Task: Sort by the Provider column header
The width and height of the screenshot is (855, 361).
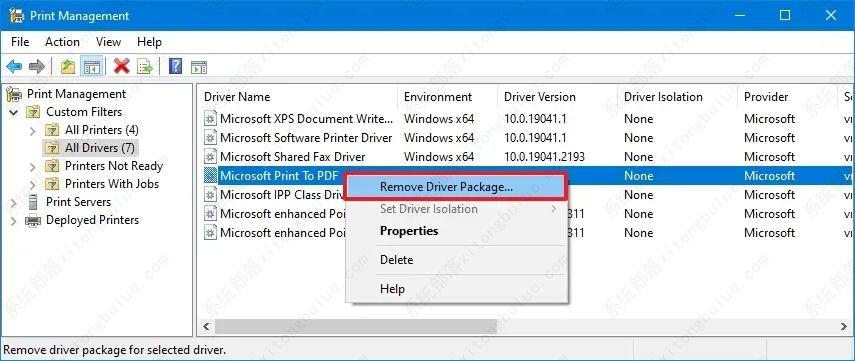Action: (x=787, y=97)
